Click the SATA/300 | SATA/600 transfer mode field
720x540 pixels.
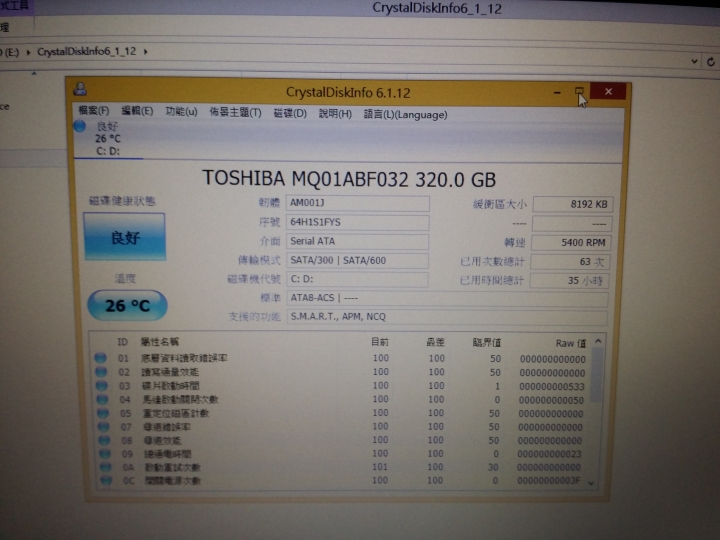(x=357, y=260)
